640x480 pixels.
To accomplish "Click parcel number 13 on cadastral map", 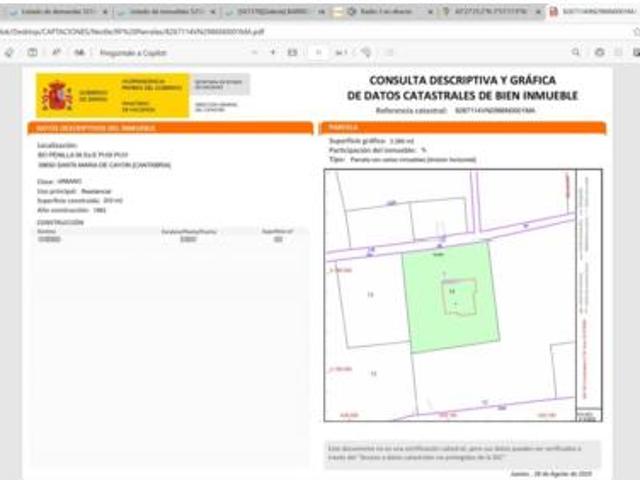I will 370,294.
